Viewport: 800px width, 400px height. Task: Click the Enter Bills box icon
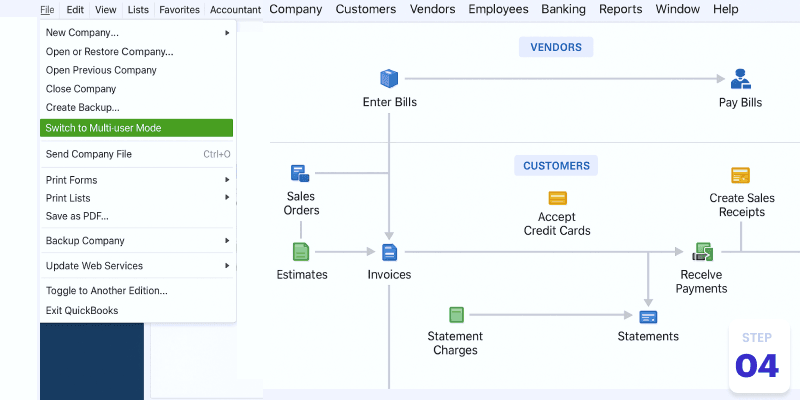pyautogui.click(x=389, y=78)
